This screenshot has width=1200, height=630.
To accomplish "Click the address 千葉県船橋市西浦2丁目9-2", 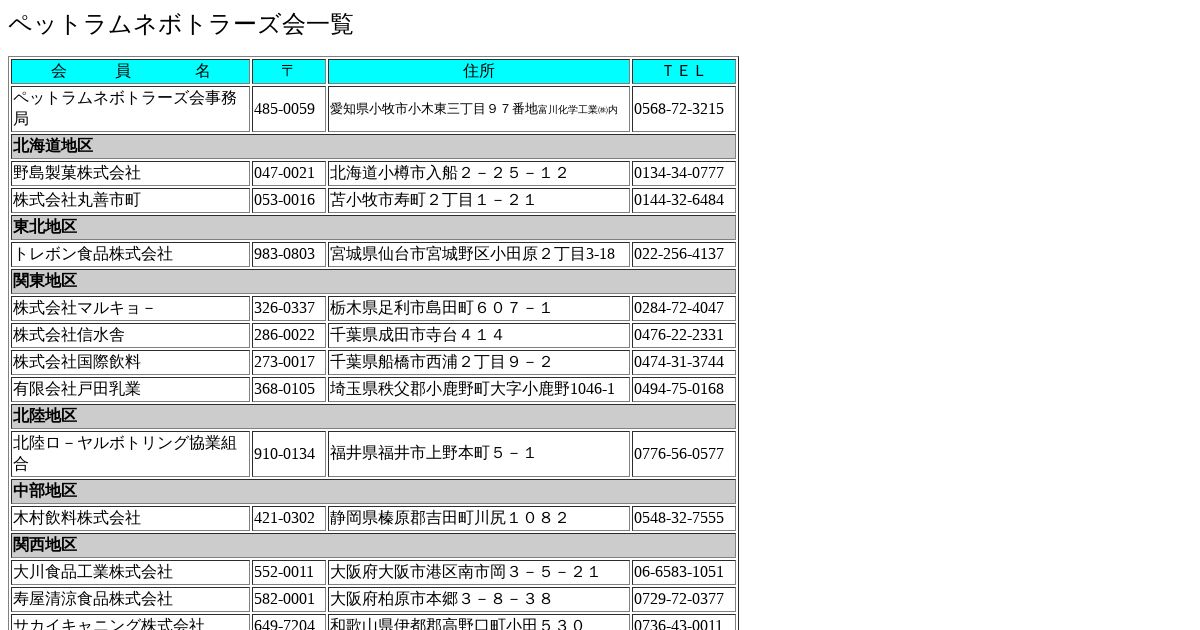I will tap(441, 362).
